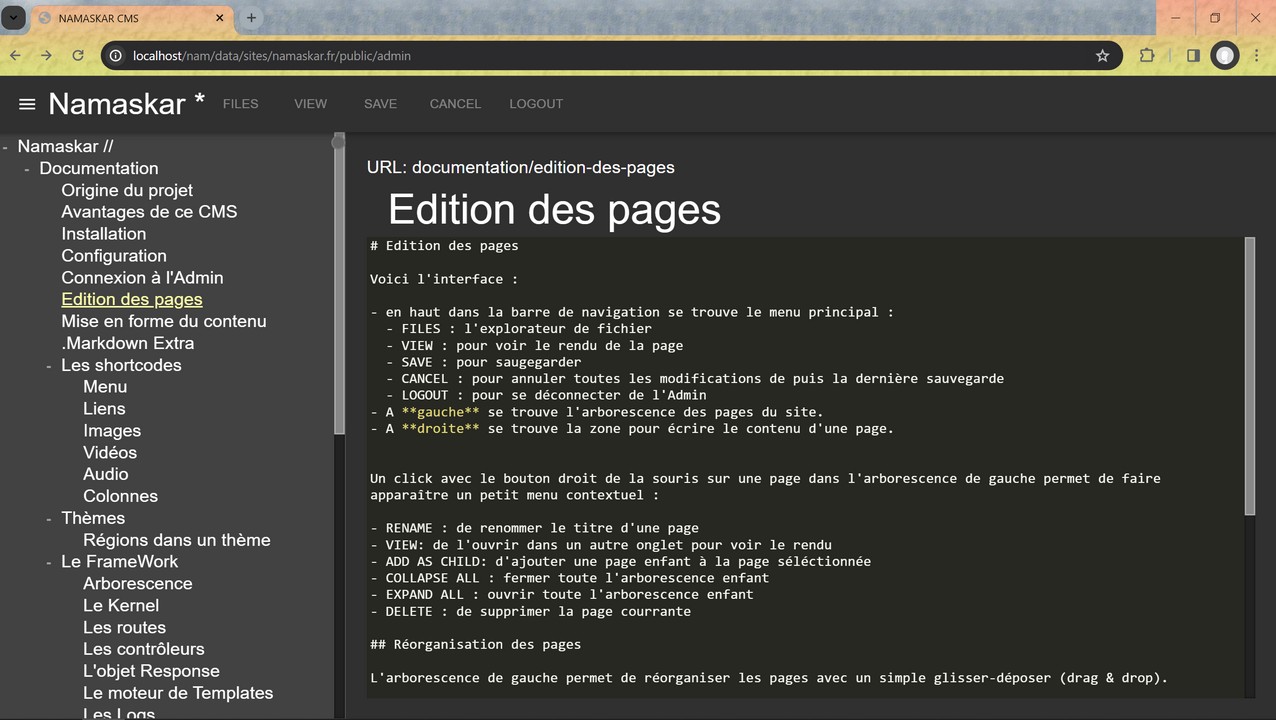The image size is (1276, 720).
Task: Collapse the Les shortcodes tree node
Action: [49, 366]
